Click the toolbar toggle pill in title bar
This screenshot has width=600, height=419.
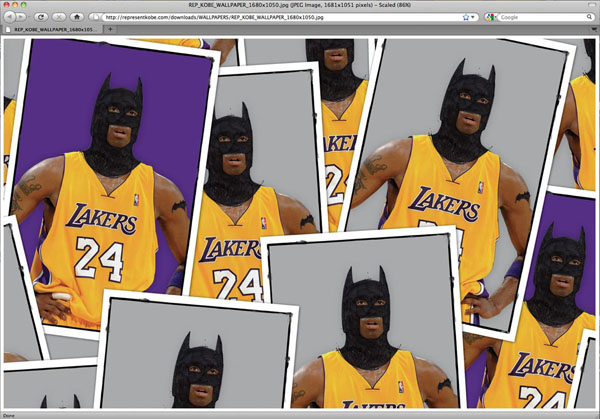pos(592,5)
